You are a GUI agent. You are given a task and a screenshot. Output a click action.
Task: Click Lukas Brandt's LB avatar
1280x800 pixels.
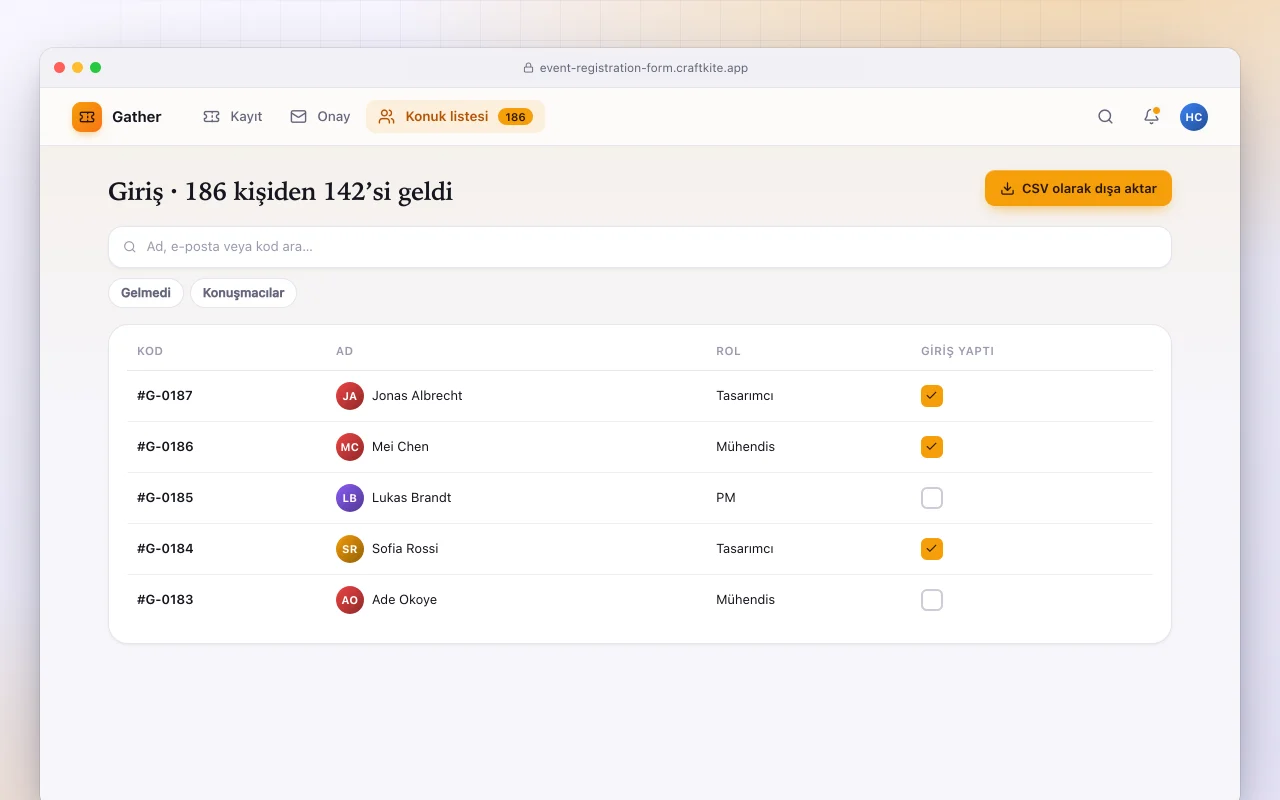(350, 498)
